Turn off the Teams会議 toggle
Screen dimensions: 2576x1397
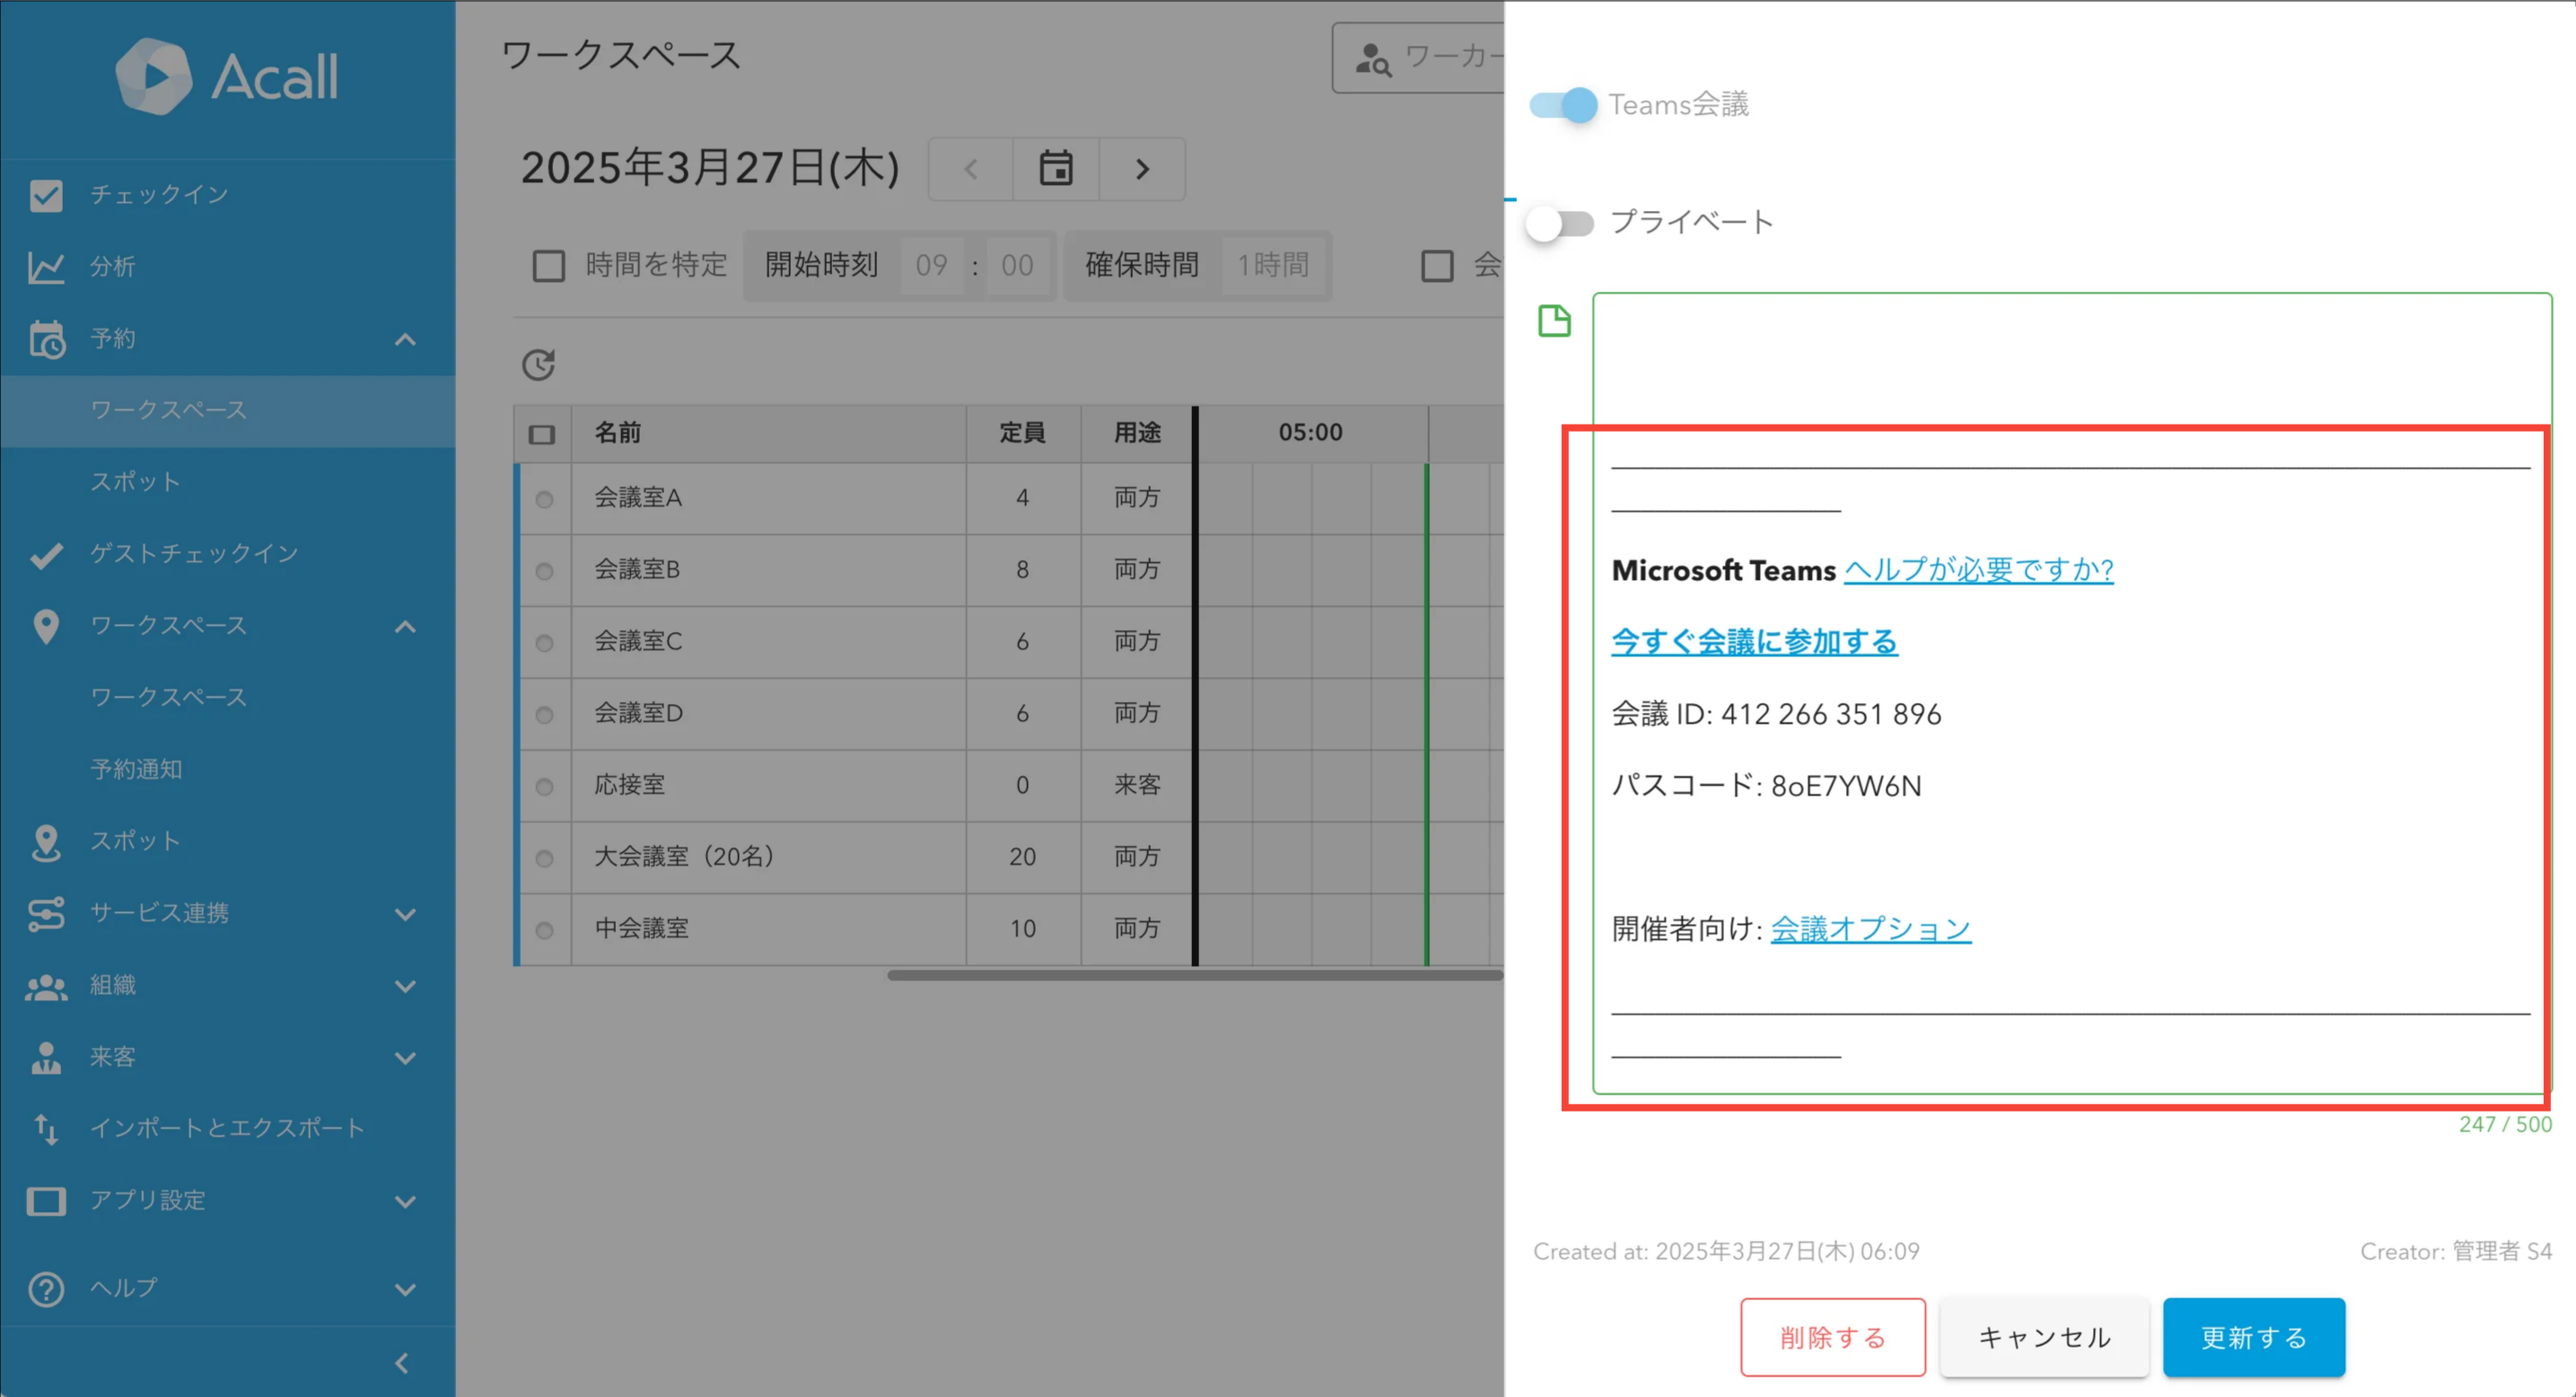coord(1564,105)
